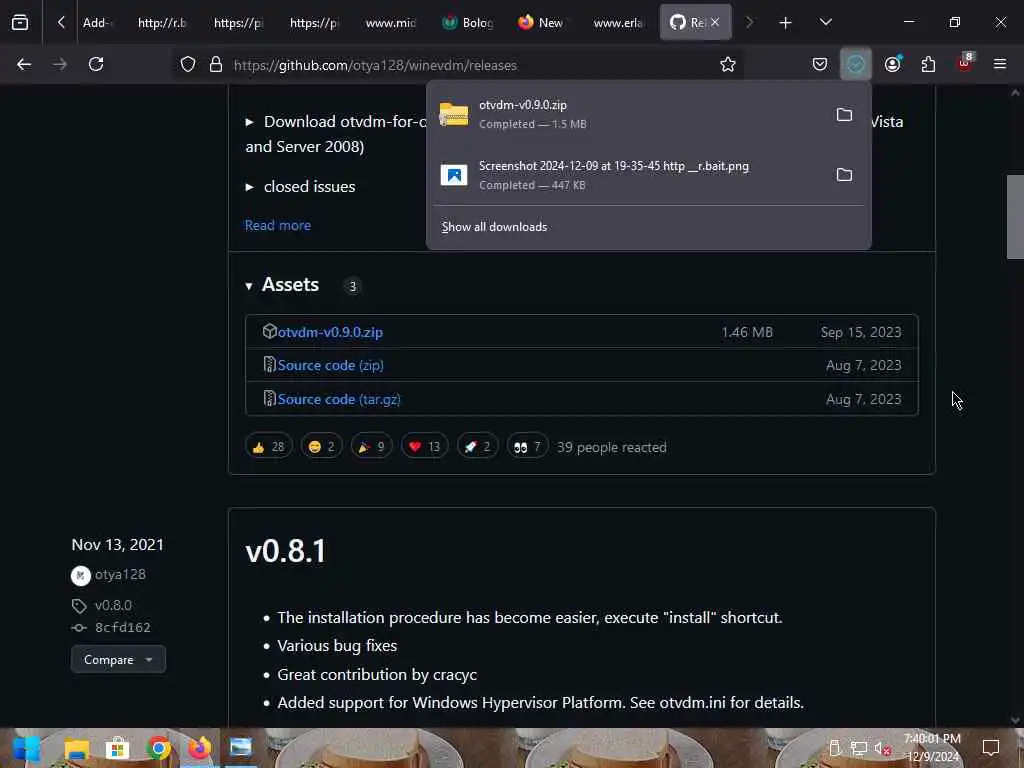The width and height of the screenshot is (1024, 768).
Task: Open the Windows Start menu
Action: tap(26, 748)
